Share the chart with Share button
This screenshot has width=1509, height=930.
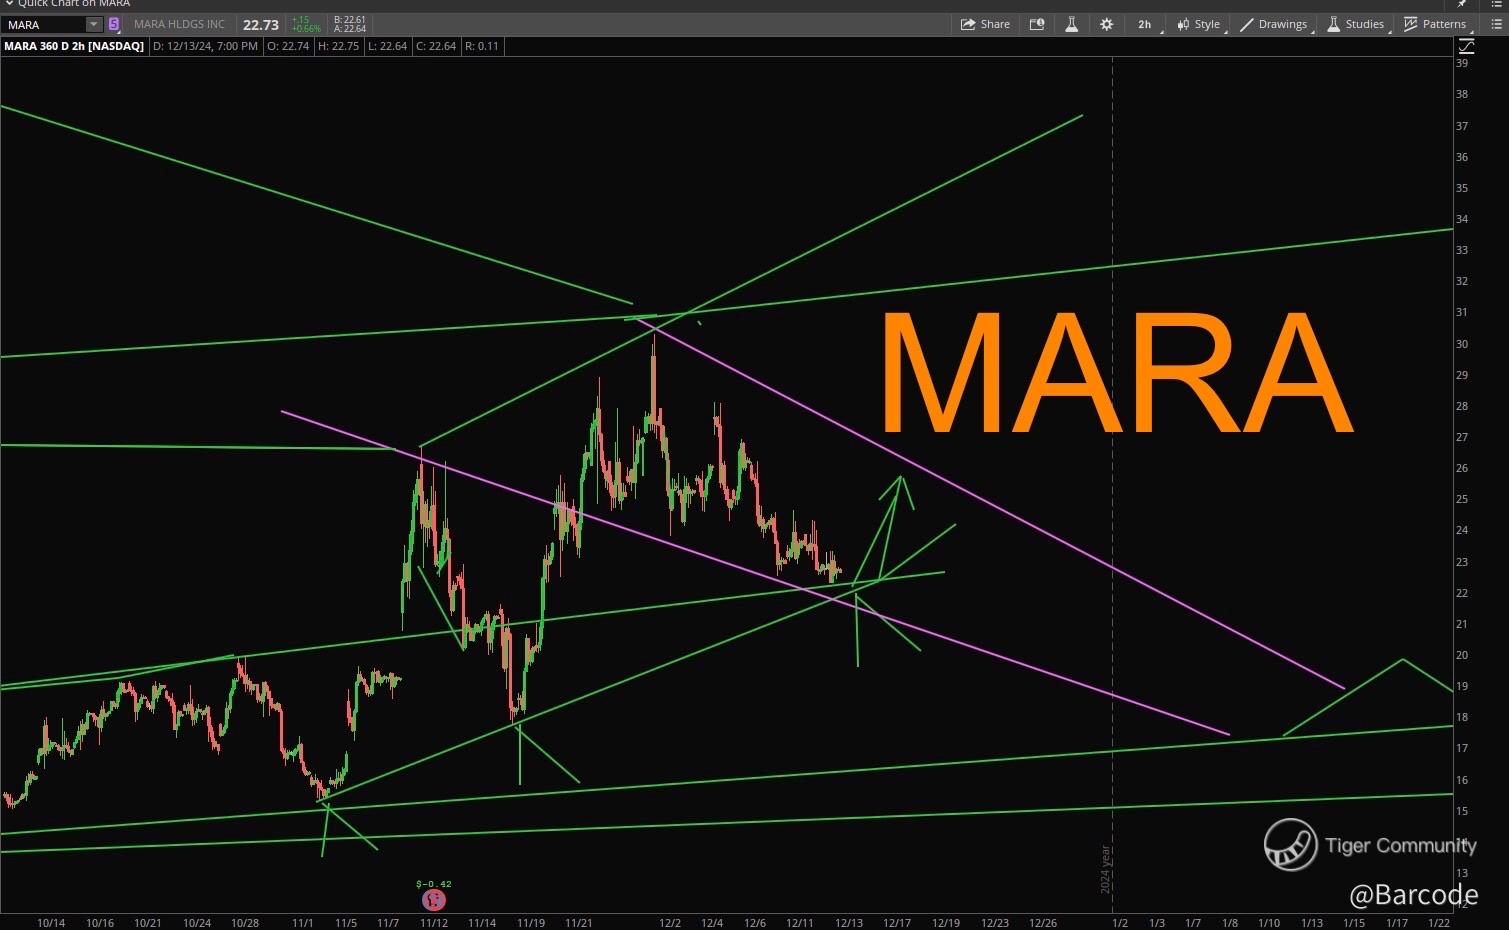coord(985,24)
